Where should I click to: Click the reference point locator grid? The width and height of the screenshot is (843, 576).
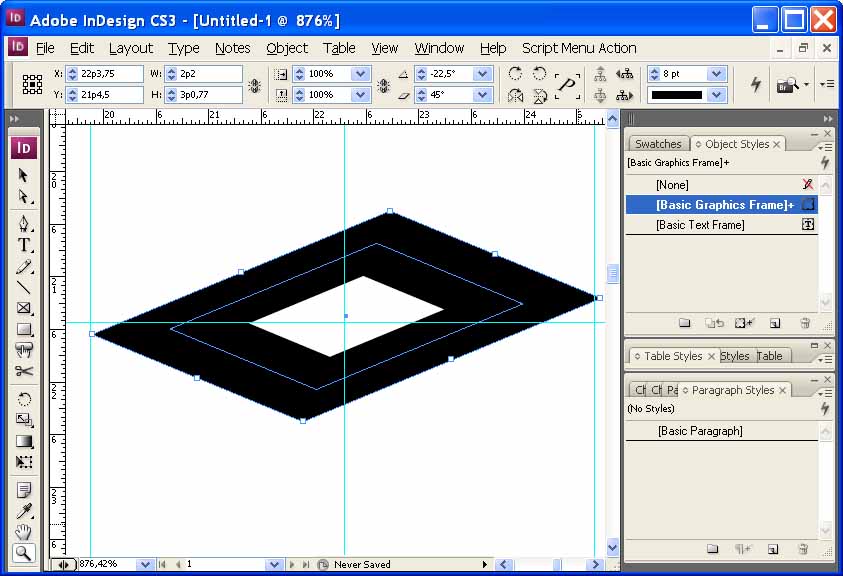click(x=32, y=84)
